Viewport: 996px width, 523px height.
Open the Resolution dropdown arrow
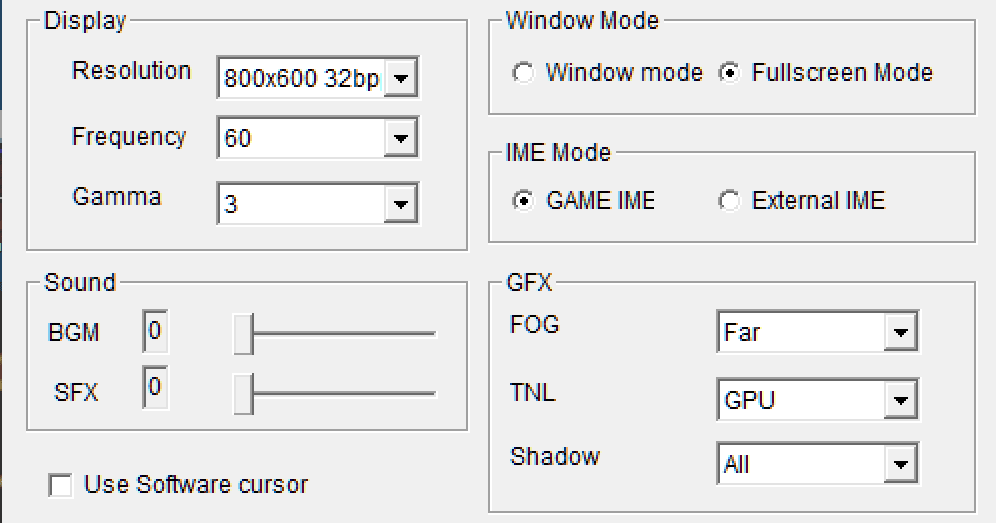400,78
